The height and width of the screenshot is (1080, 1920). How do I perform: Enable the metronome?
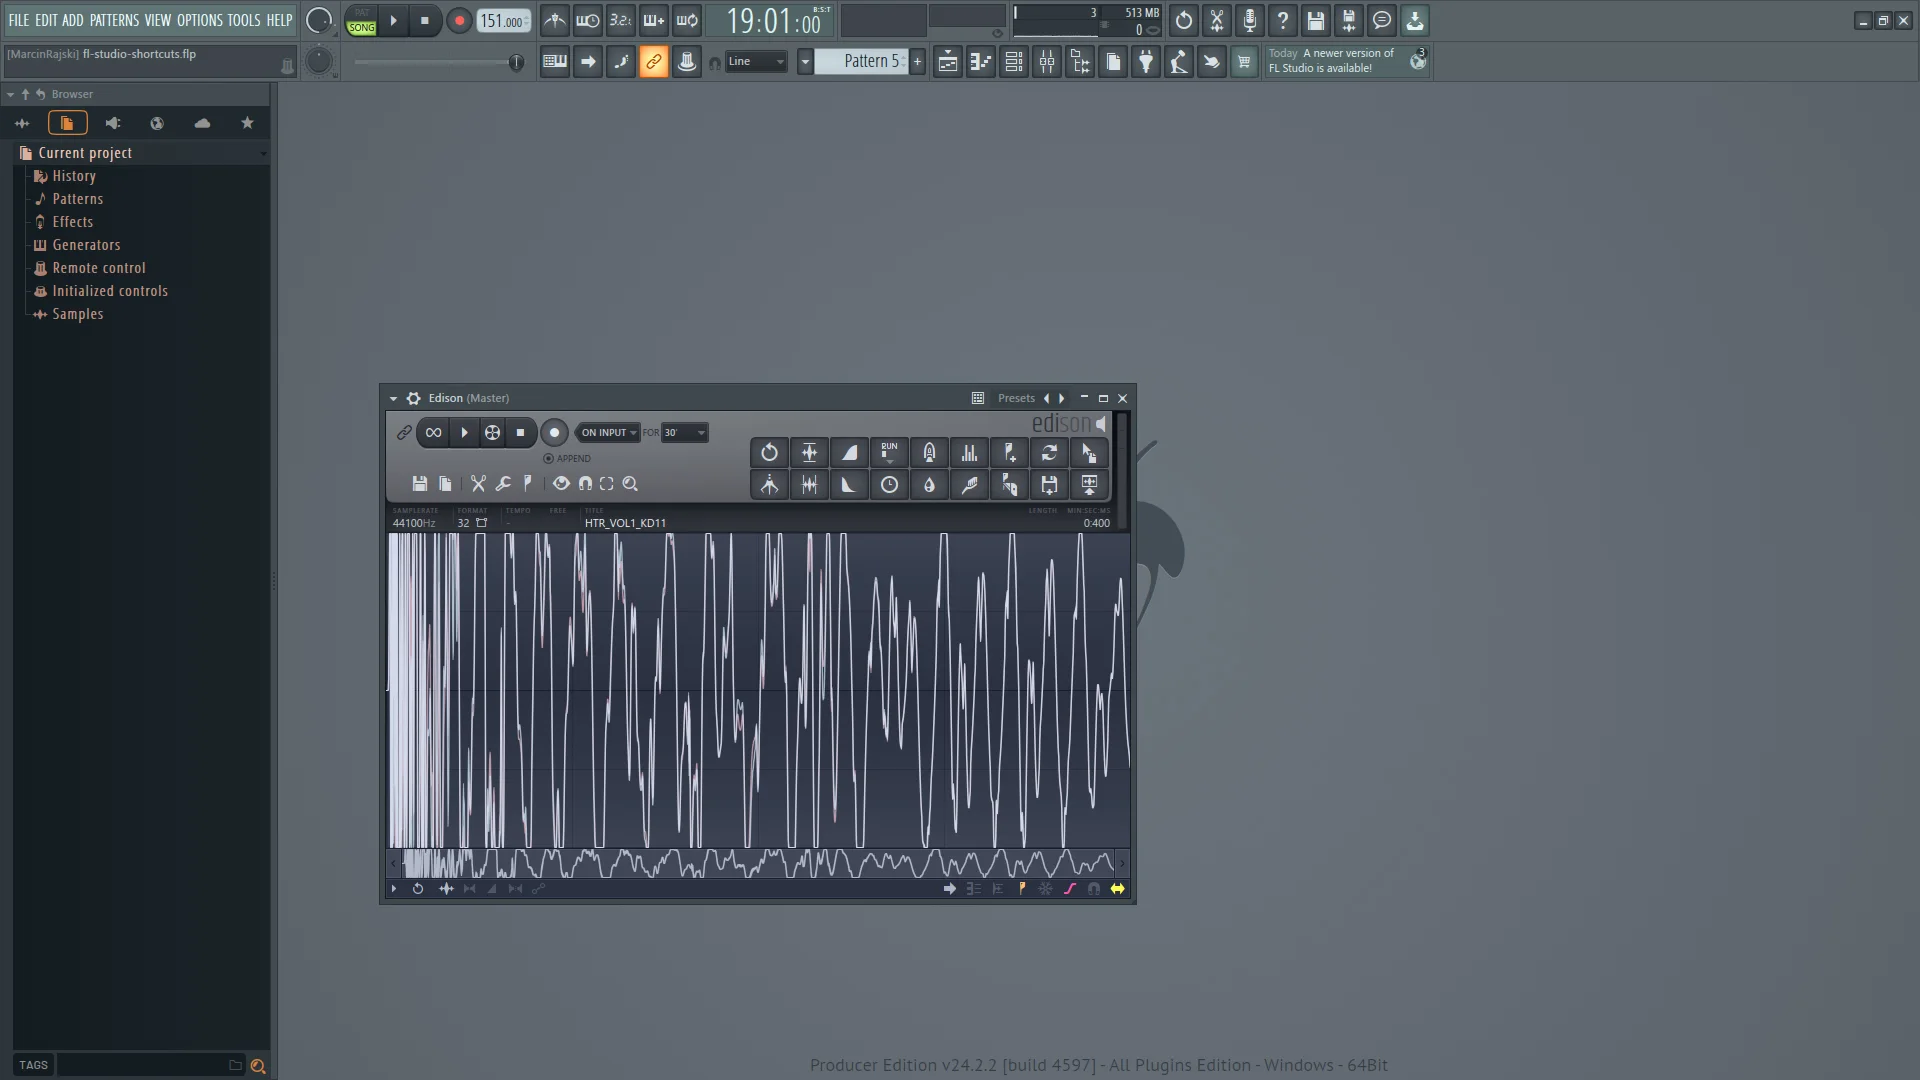555,20
